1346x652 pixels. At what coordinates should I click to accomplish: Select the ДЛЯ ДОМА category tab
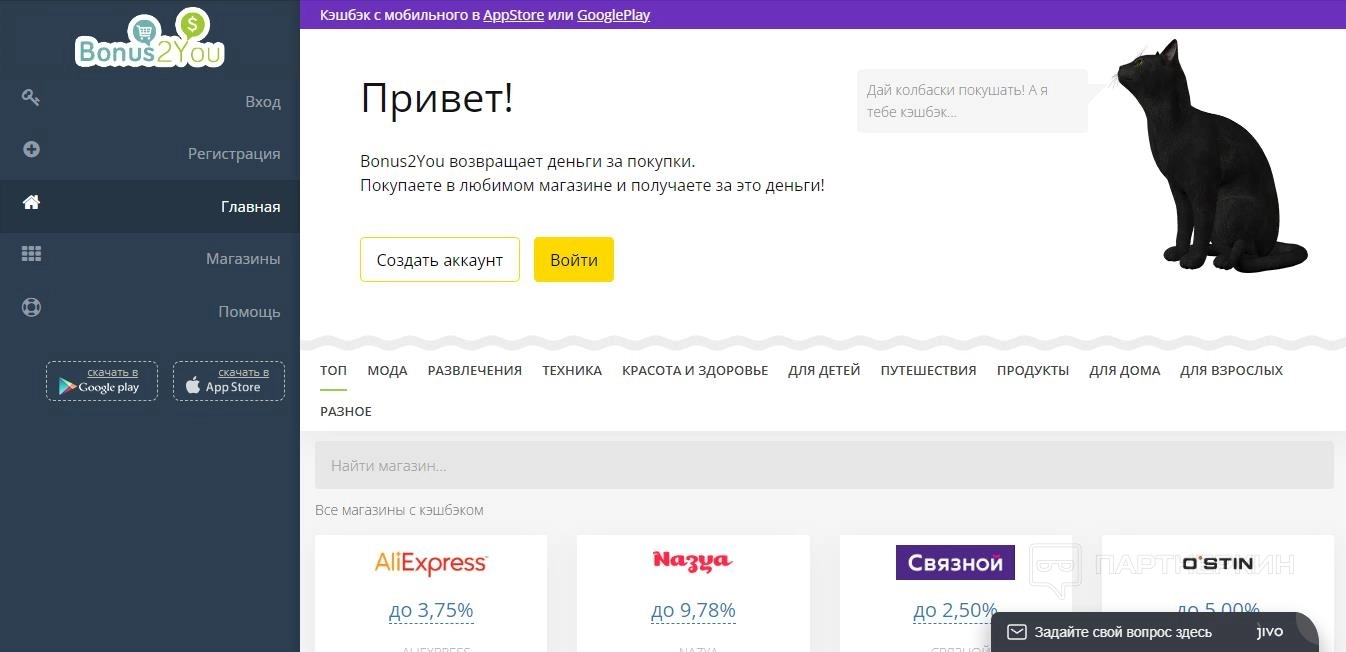[x=1125, y=370]
